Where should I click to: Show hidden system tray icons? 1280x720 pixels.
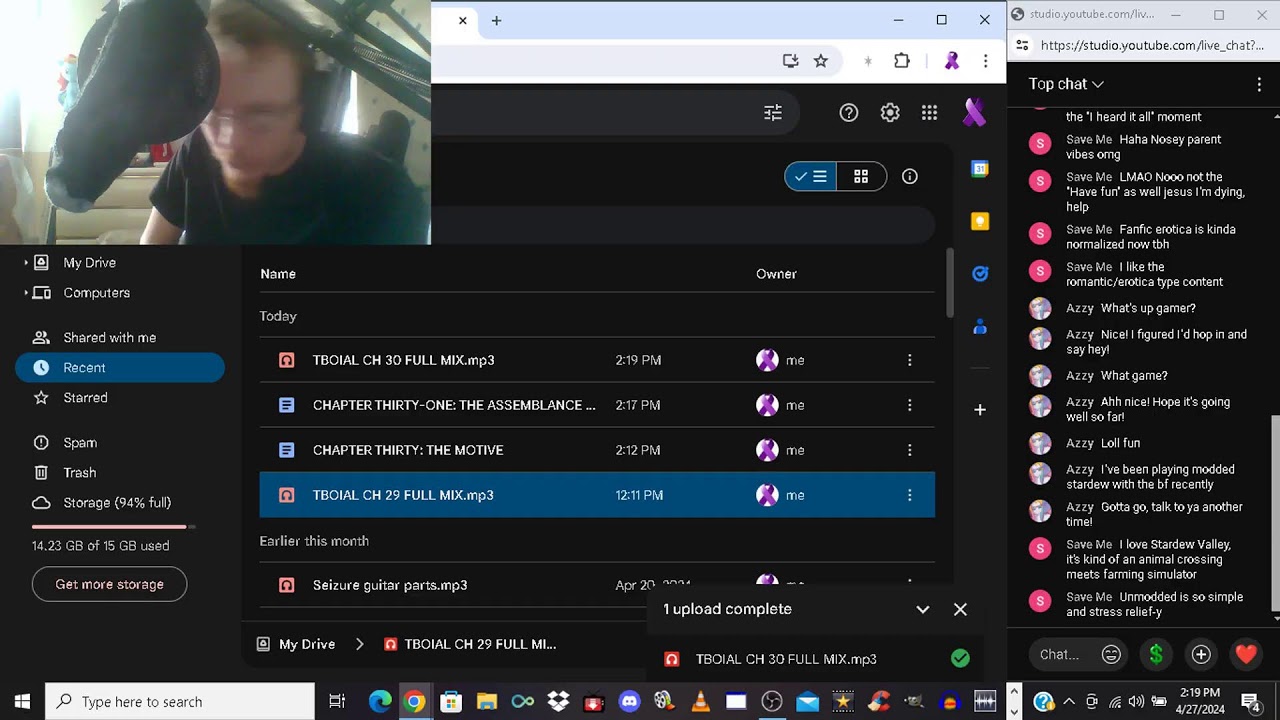tap(1068, 702)
